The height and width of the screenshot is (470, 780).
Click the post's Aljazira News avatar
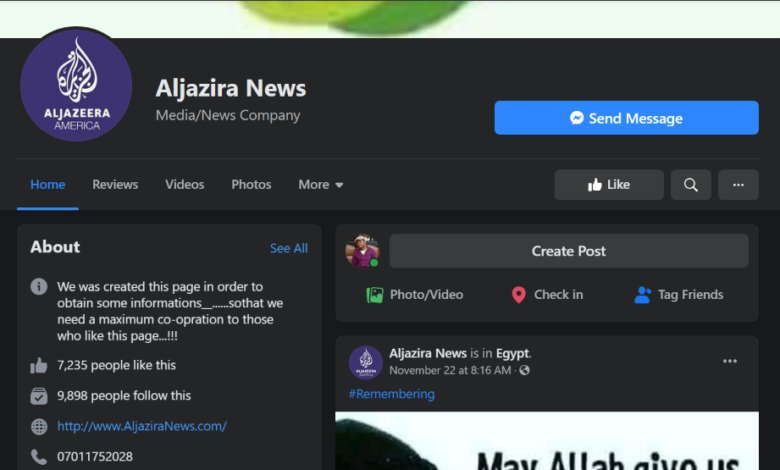(x=366, y=363)
